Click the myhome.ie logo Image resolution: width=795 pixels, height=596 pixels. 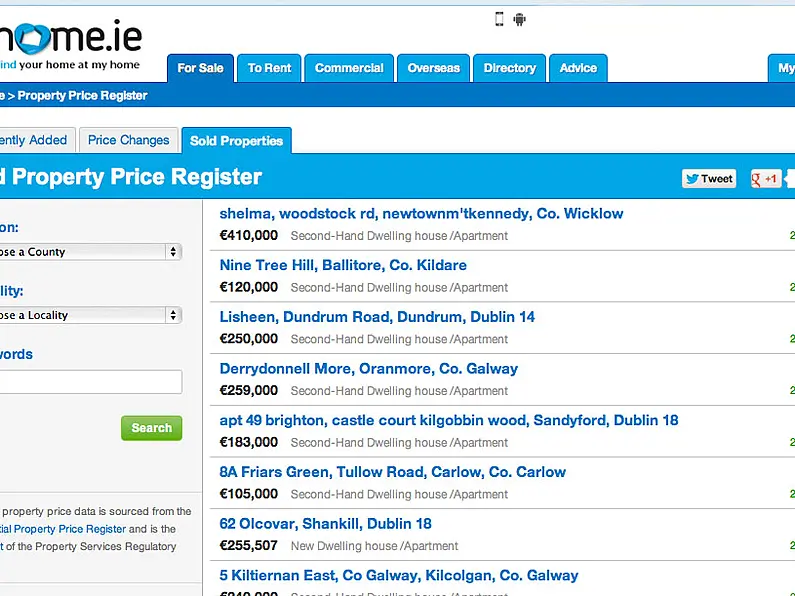[70, 44]
